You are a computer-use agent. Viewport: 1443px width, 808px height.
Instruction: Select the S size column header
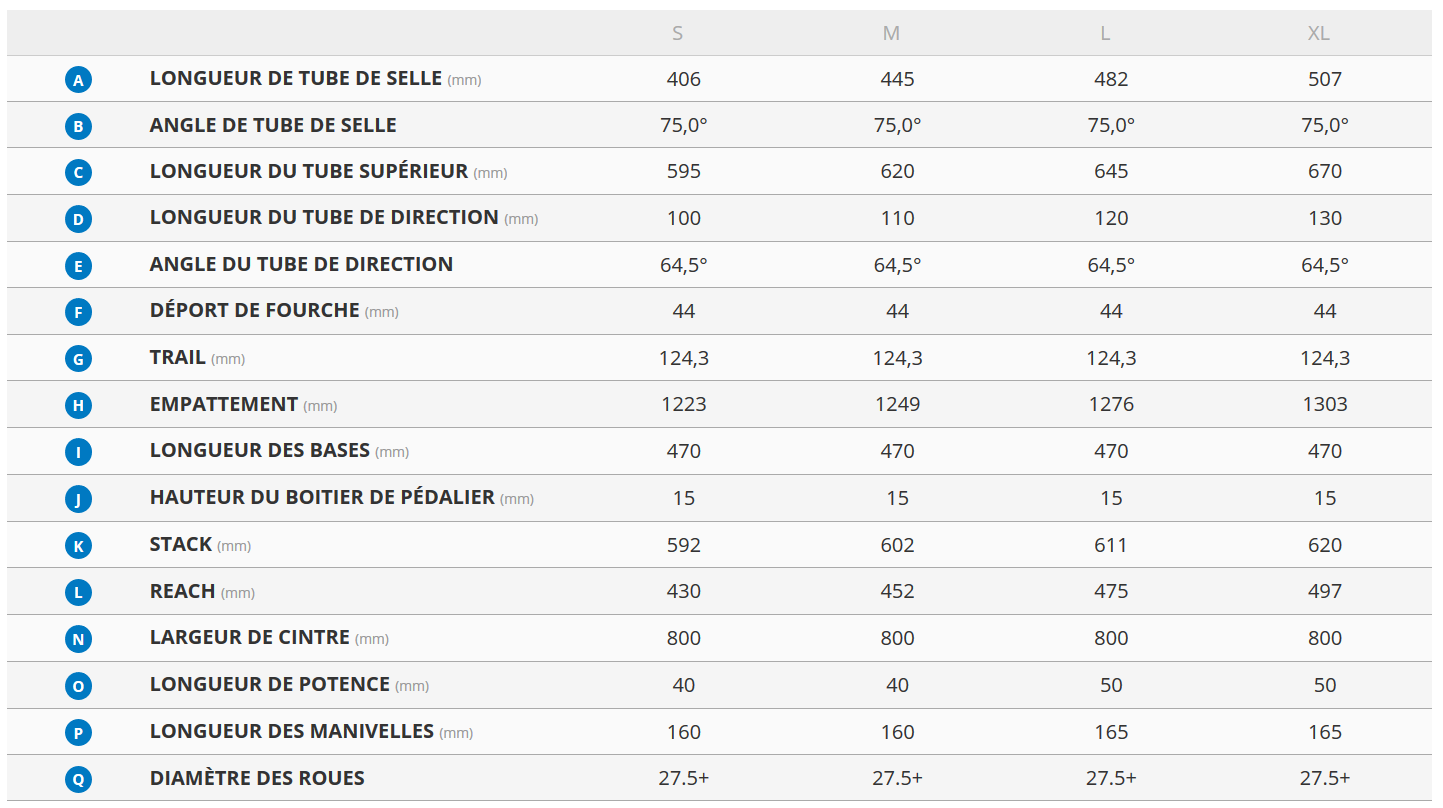[x=677, y=33]
